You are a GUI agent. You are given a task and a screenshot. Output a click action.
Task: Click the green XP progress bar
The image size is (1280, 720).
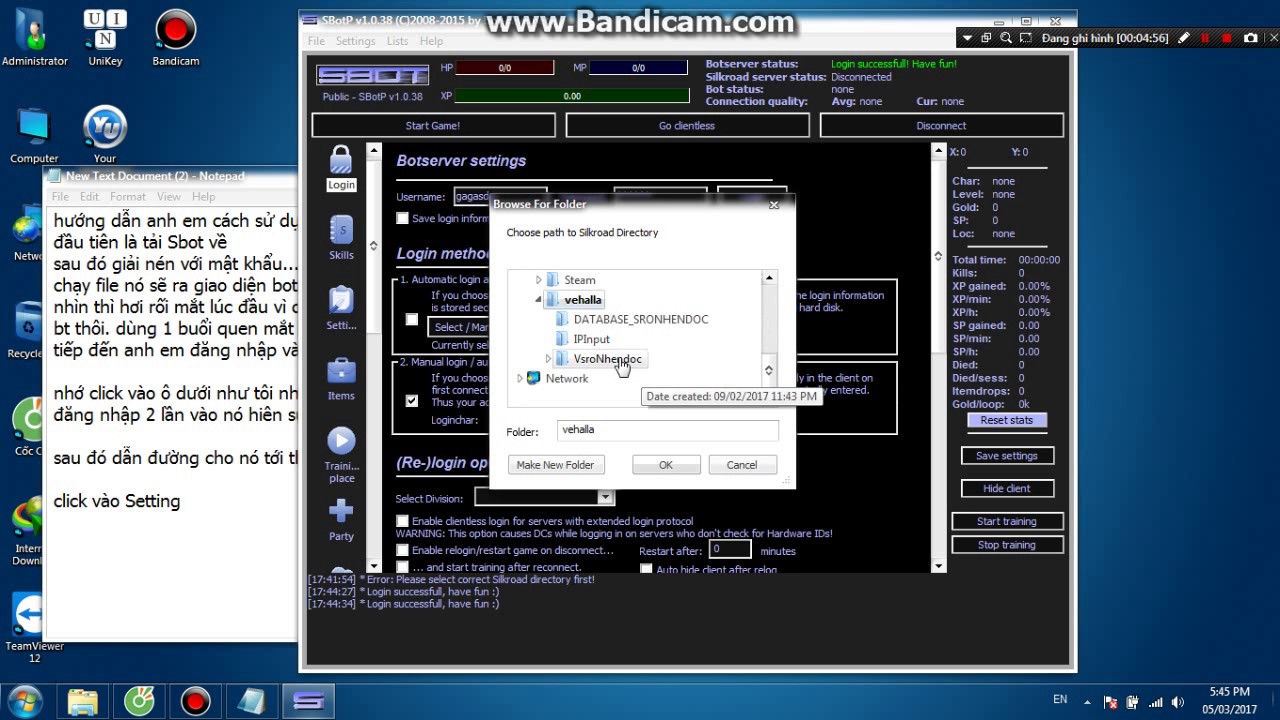(x=572, y=96)
